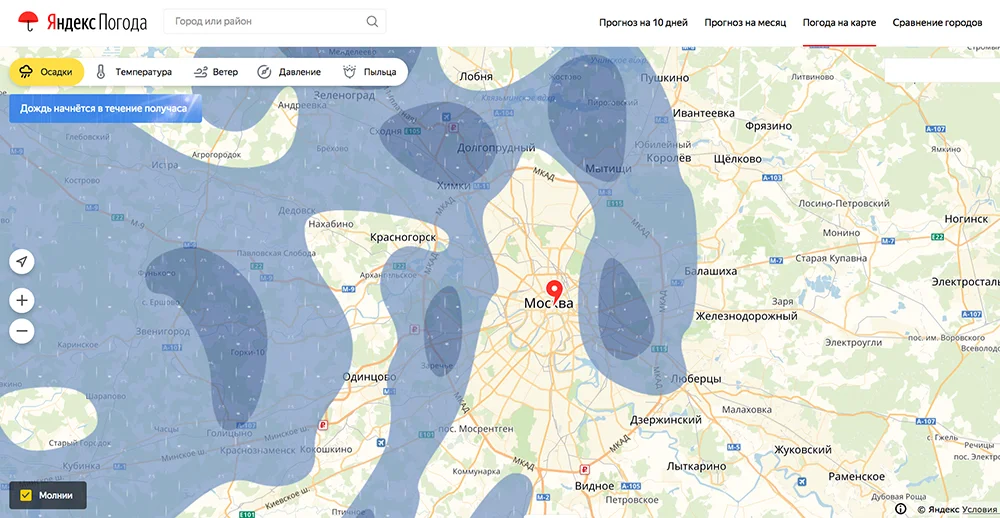Click the city label Долгопрудный
Screen dimensions: 1000x518
[x=495, y=148]
